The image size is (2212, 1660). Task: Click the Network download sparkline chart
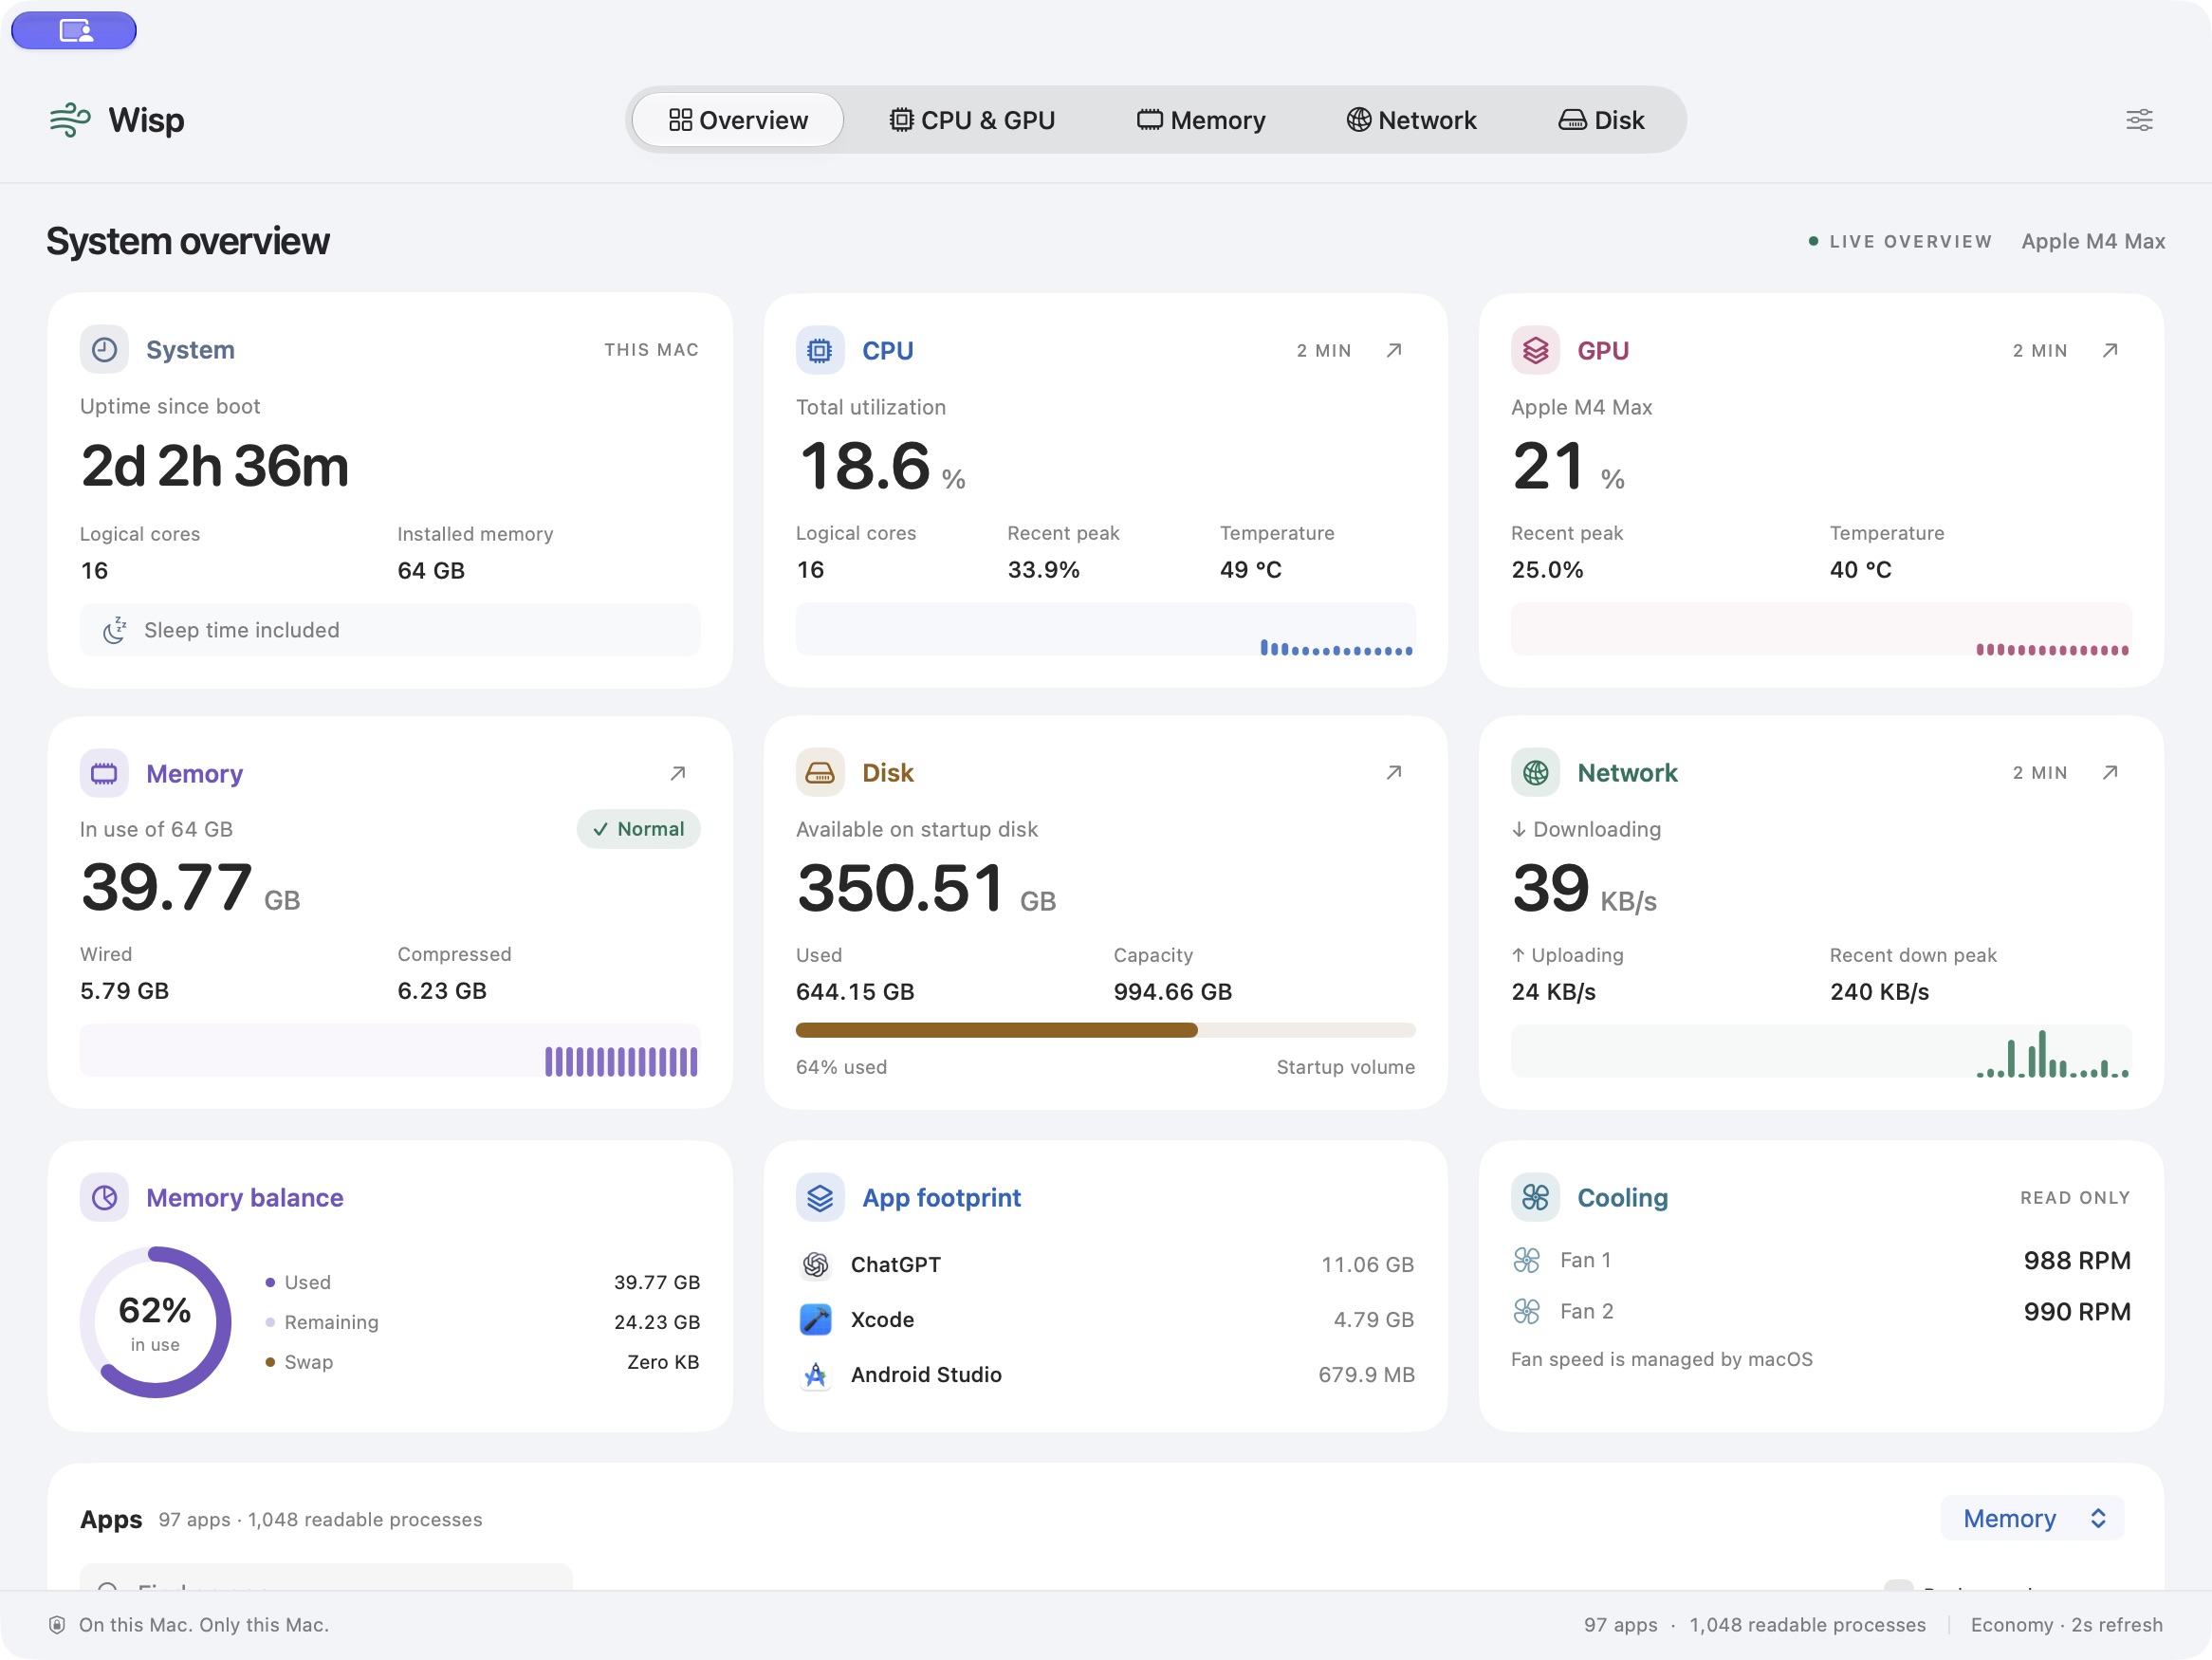[x=1821, y=1051]
